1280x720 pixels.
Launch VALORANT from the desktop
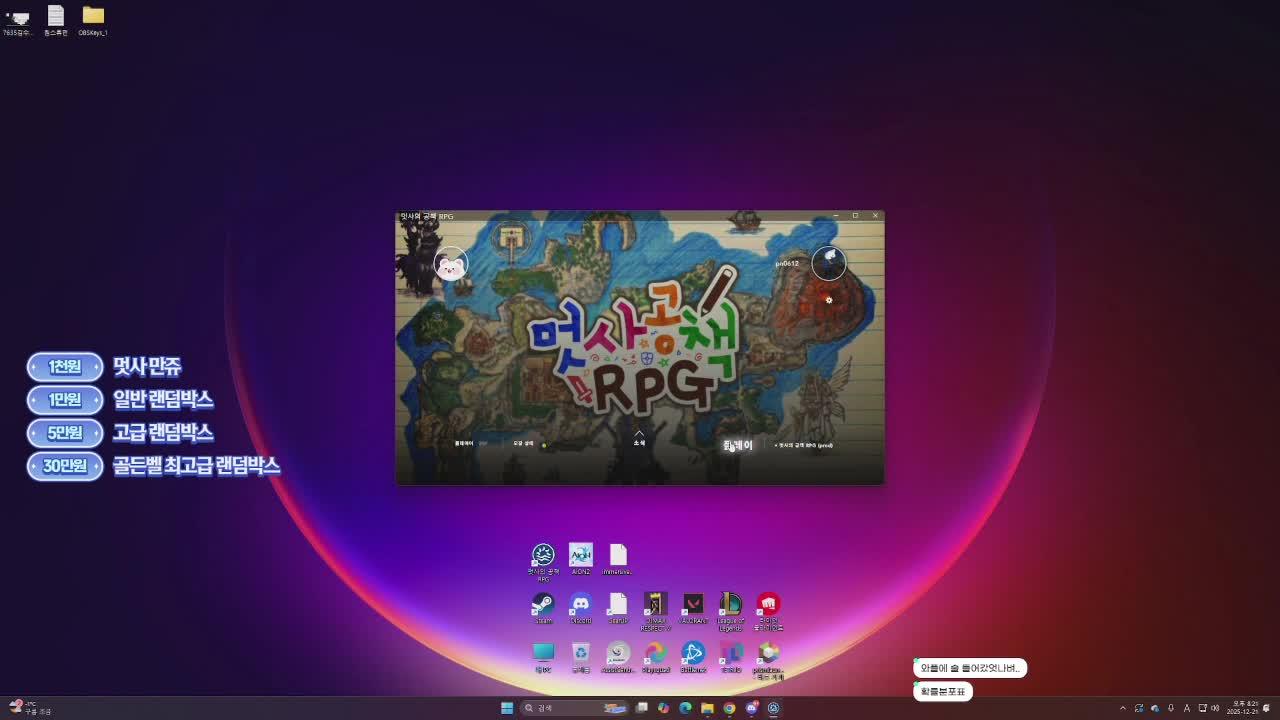694,605
